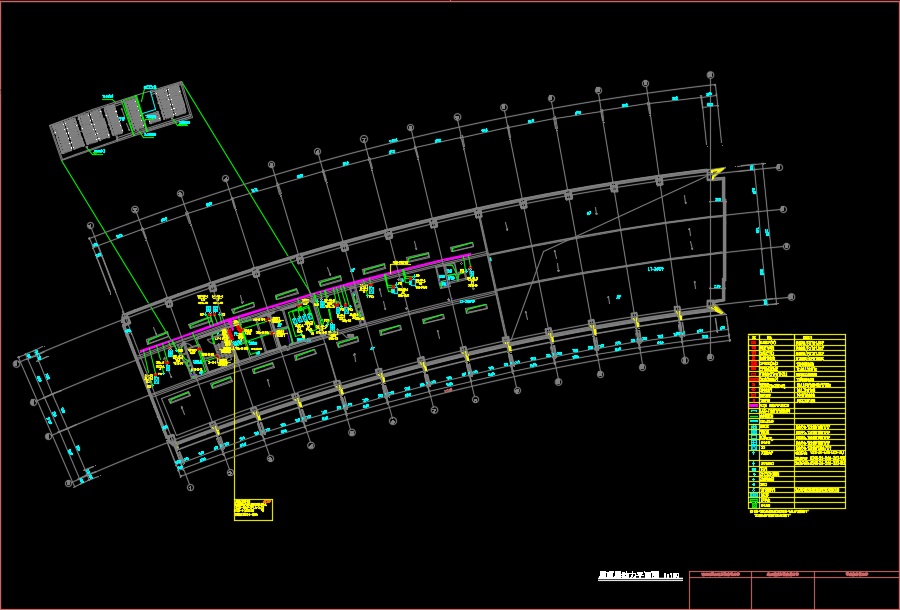The image size is (900, 610).
Task: Select grid bubble 1 below the building's left end
Action: [x=190, y=487]
